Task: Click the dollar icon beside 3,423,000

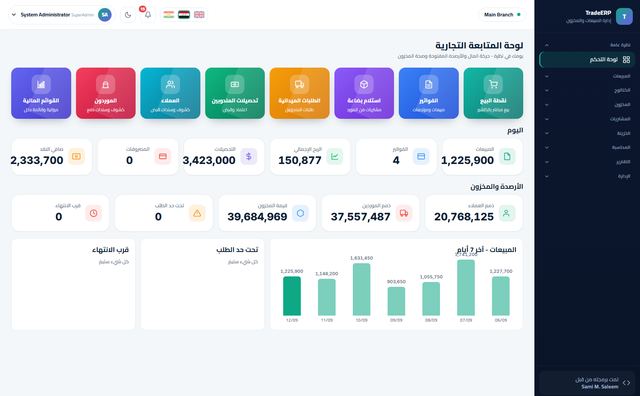Action: [x=249, y=156]
